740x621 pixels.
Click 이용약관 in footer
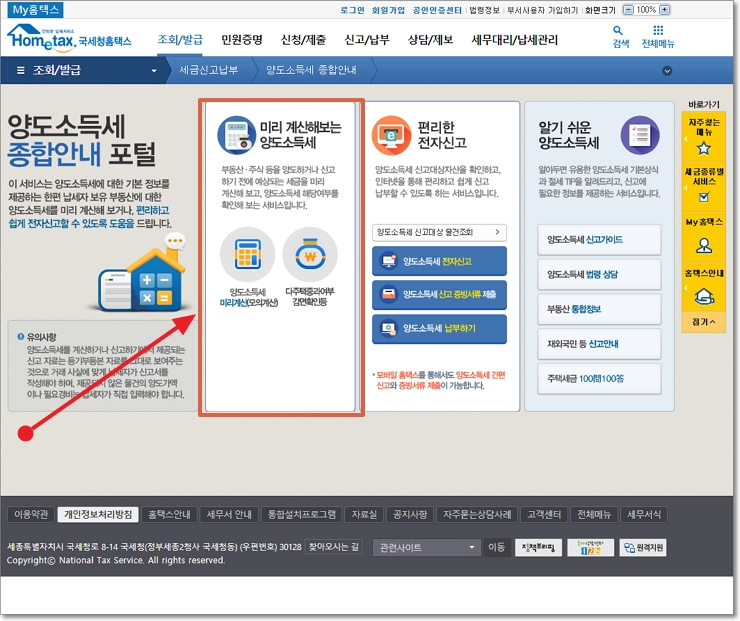click(x=31, y=514)
